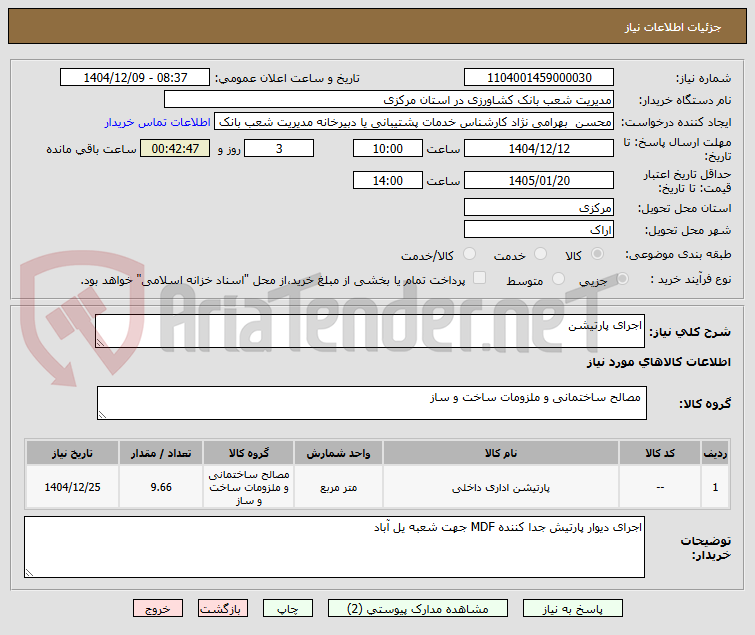Click the چاپ print button
755x635 pixels.
[x=288, y=608]
